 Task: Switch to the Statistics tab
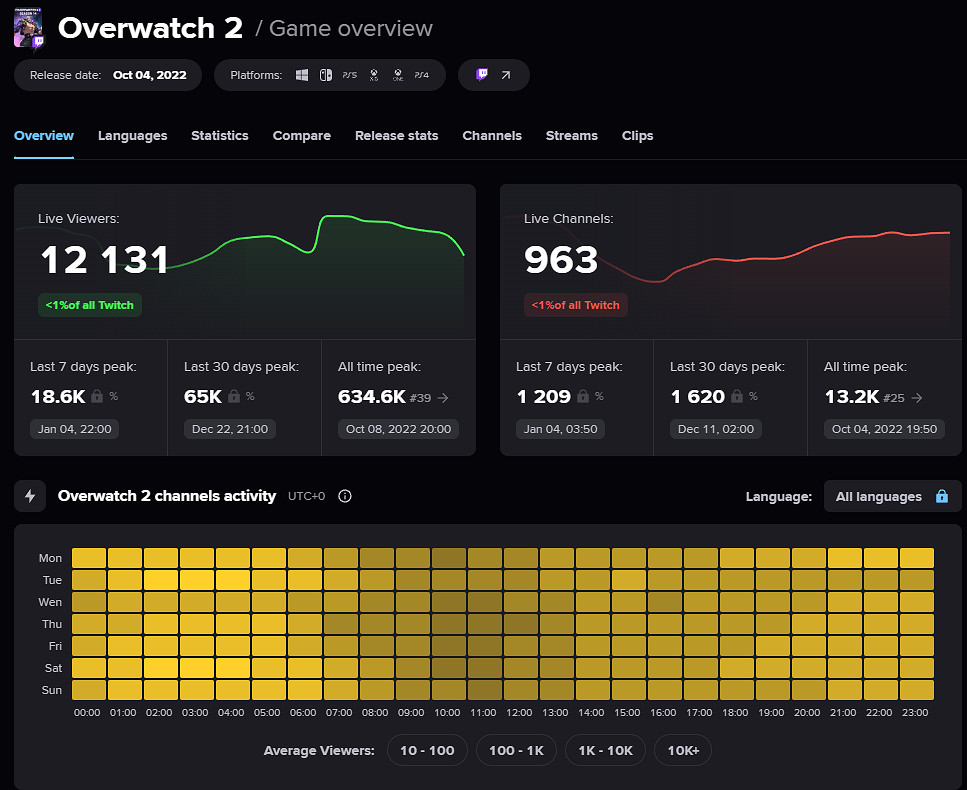(219, 136)
